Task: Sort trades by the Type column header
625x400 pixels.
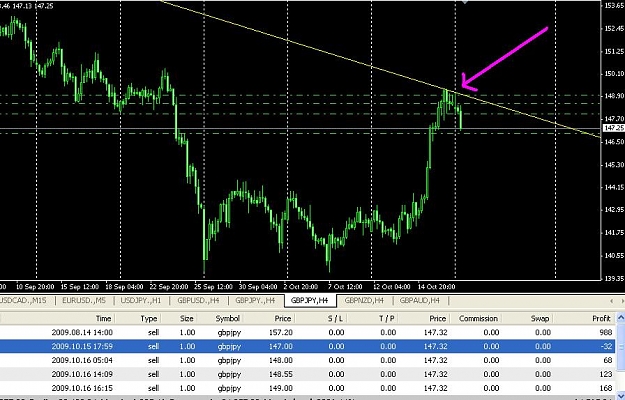Action: point(138,318)
